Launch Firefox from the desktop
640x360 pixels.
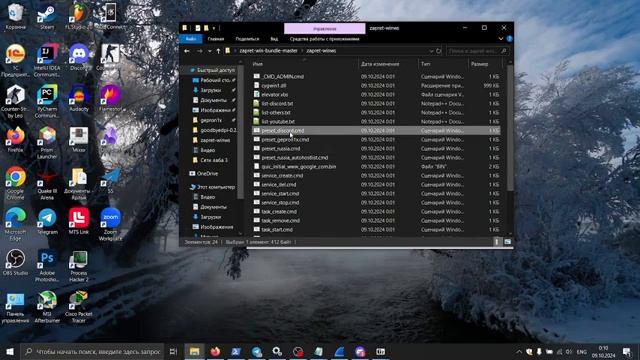pos(16,140)
